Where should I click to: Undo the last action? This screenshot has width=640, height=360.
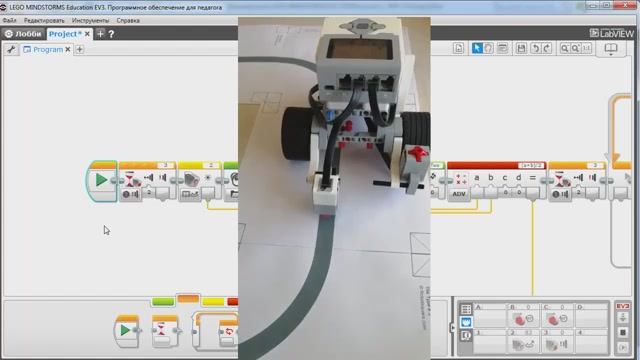[535, 48]
